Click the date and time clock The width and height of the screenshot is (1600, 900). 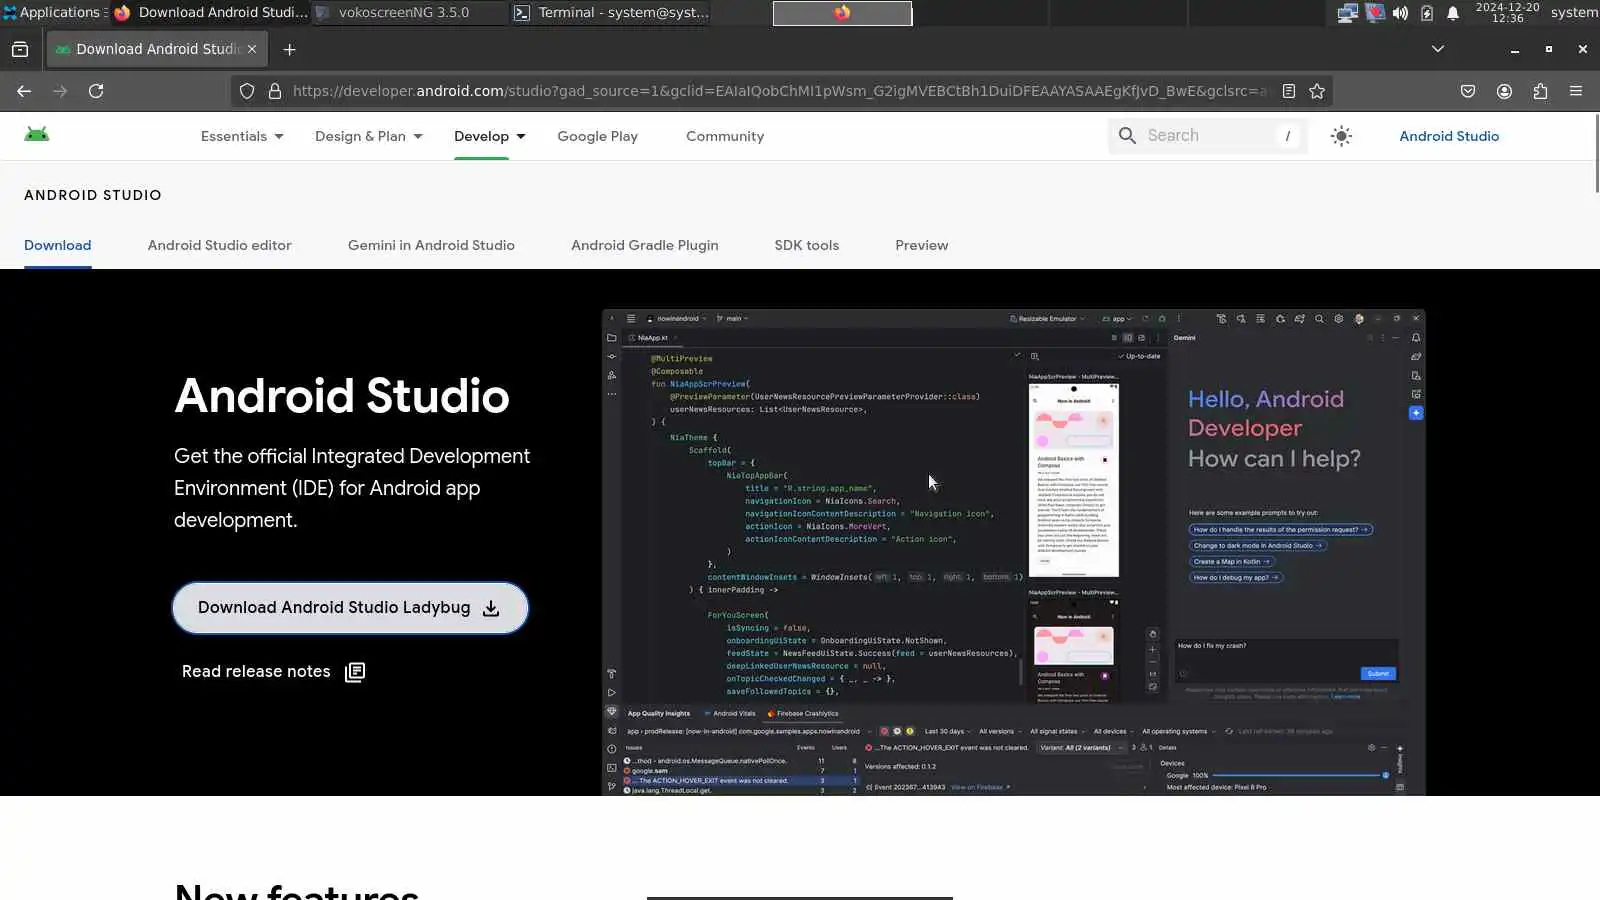coord(1507,13)
